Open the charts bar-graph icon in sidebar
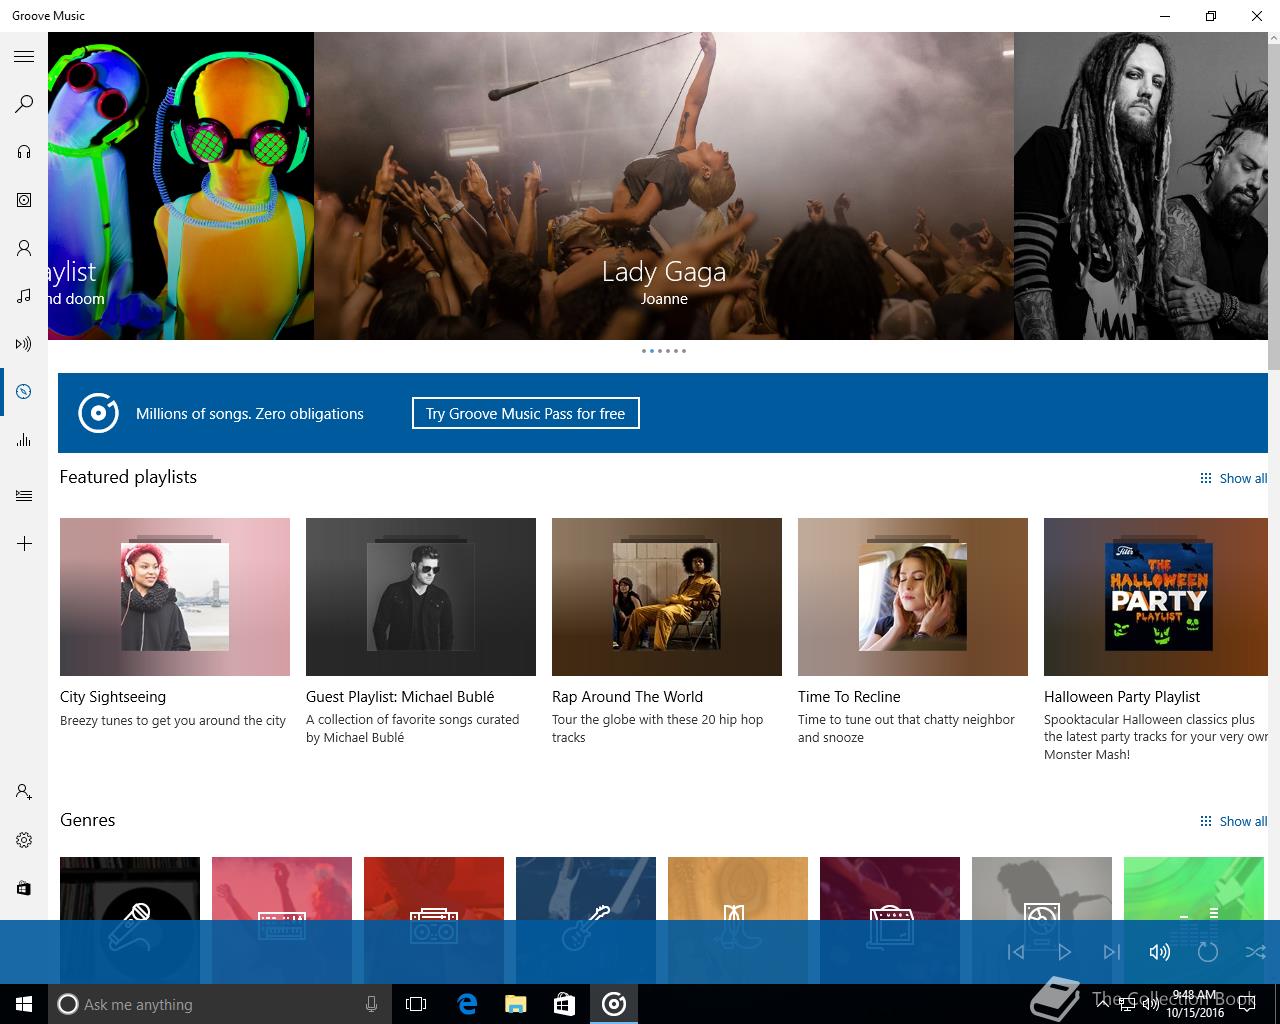1280x1024 pixels. (x=24, y=440)
